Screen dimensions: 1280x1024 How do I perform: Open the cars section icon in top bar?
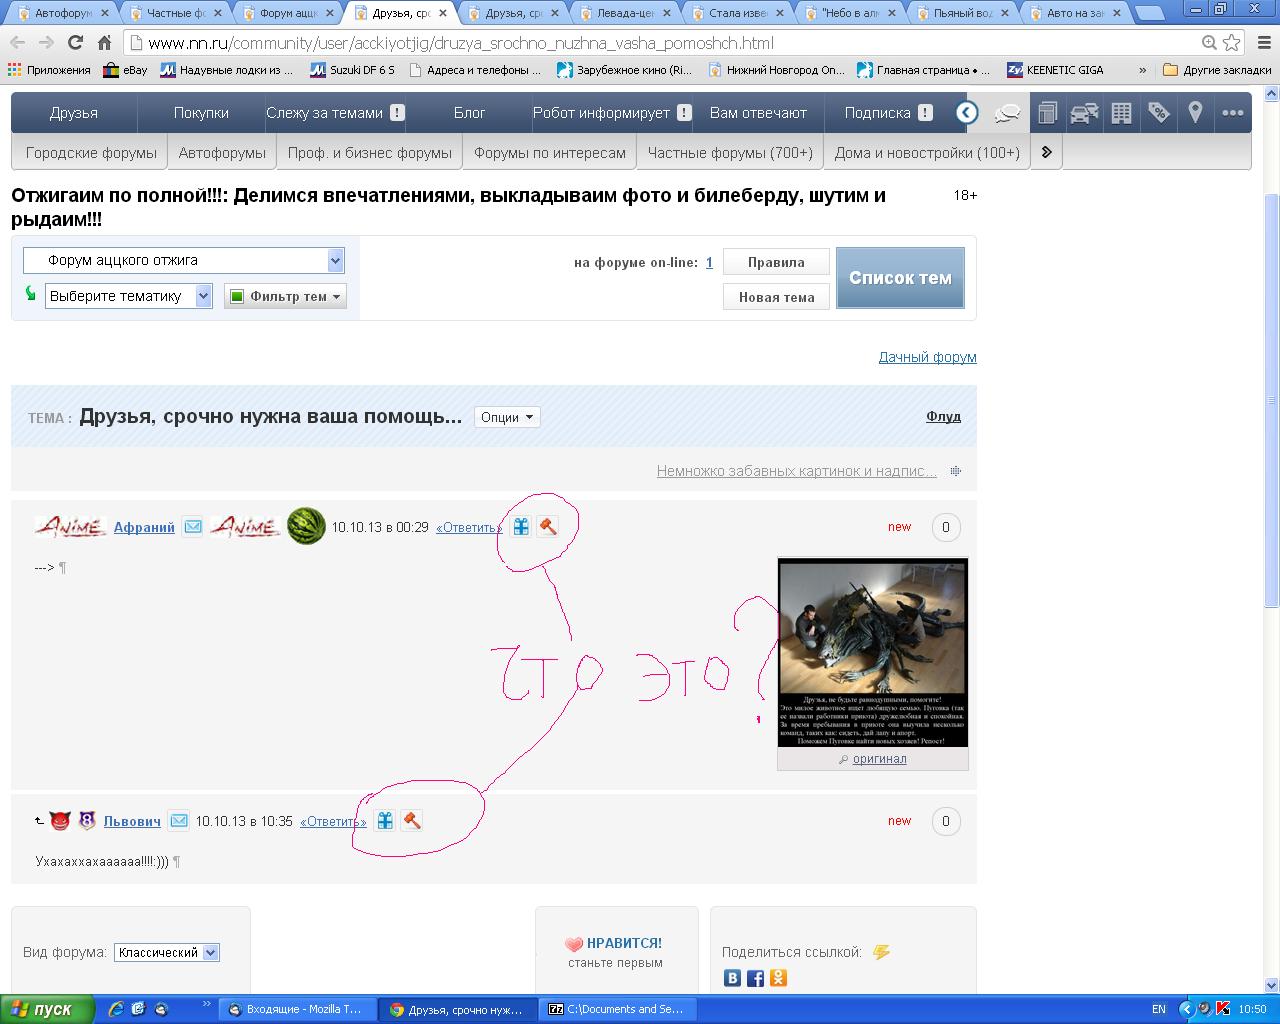click(x=1084, y=113)
